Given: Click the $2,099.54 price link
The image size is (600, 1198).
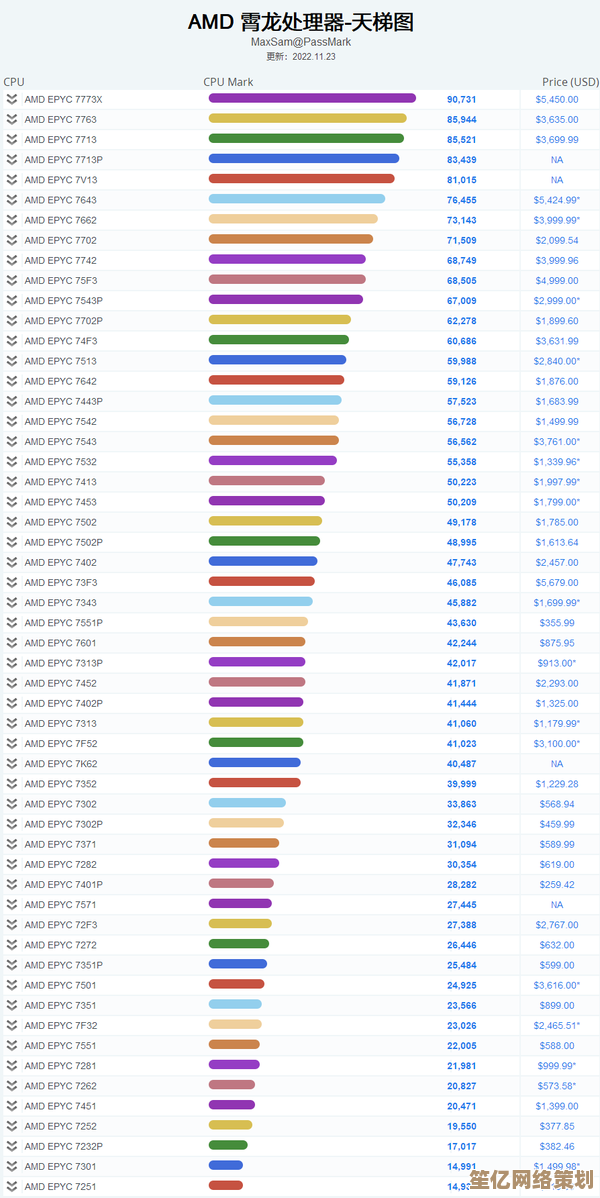Looking at the screenshot, I should tap(556, 240).
